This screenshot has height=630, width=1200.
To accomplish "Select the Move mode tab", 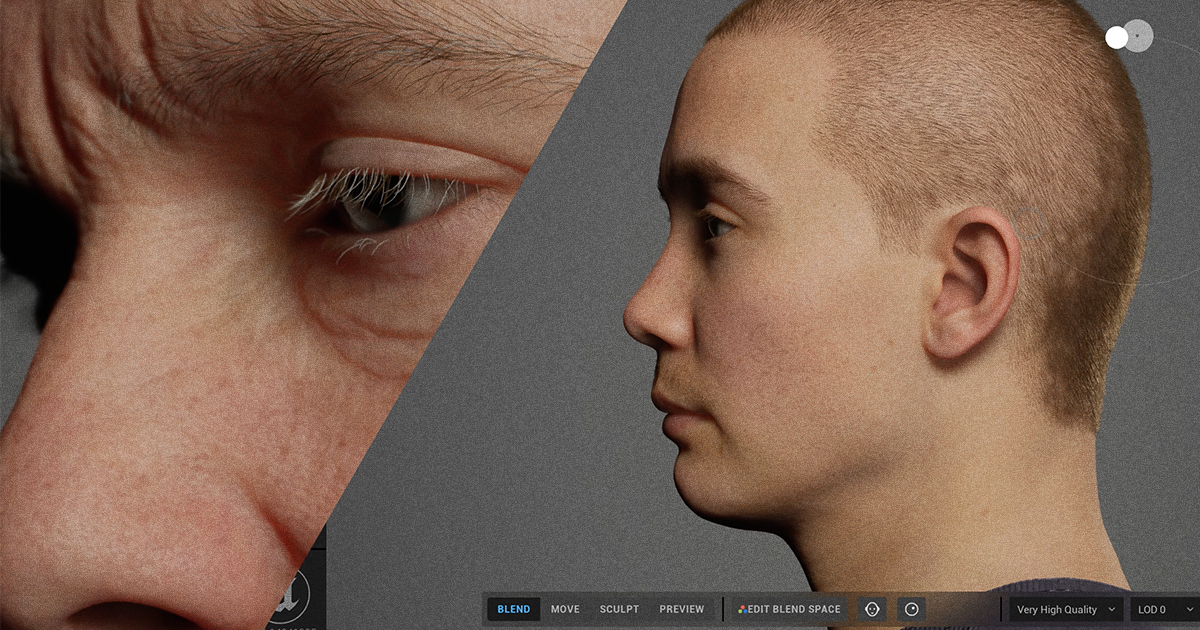I will click(565, 609).
